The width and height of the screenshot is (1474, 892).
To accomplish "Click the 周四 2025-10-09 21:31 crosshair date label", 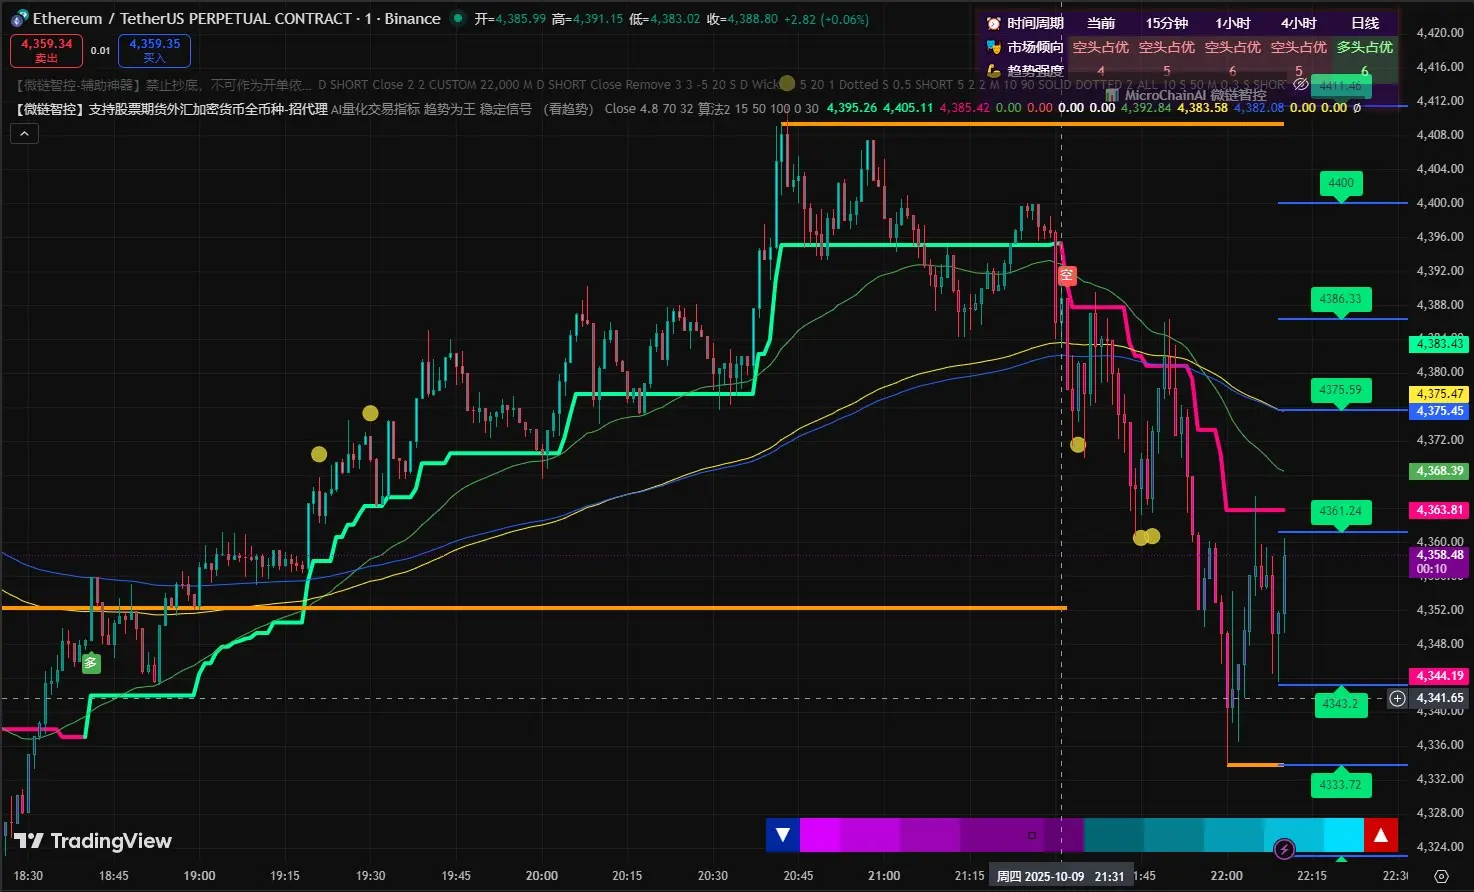I will click(1061, 876).
